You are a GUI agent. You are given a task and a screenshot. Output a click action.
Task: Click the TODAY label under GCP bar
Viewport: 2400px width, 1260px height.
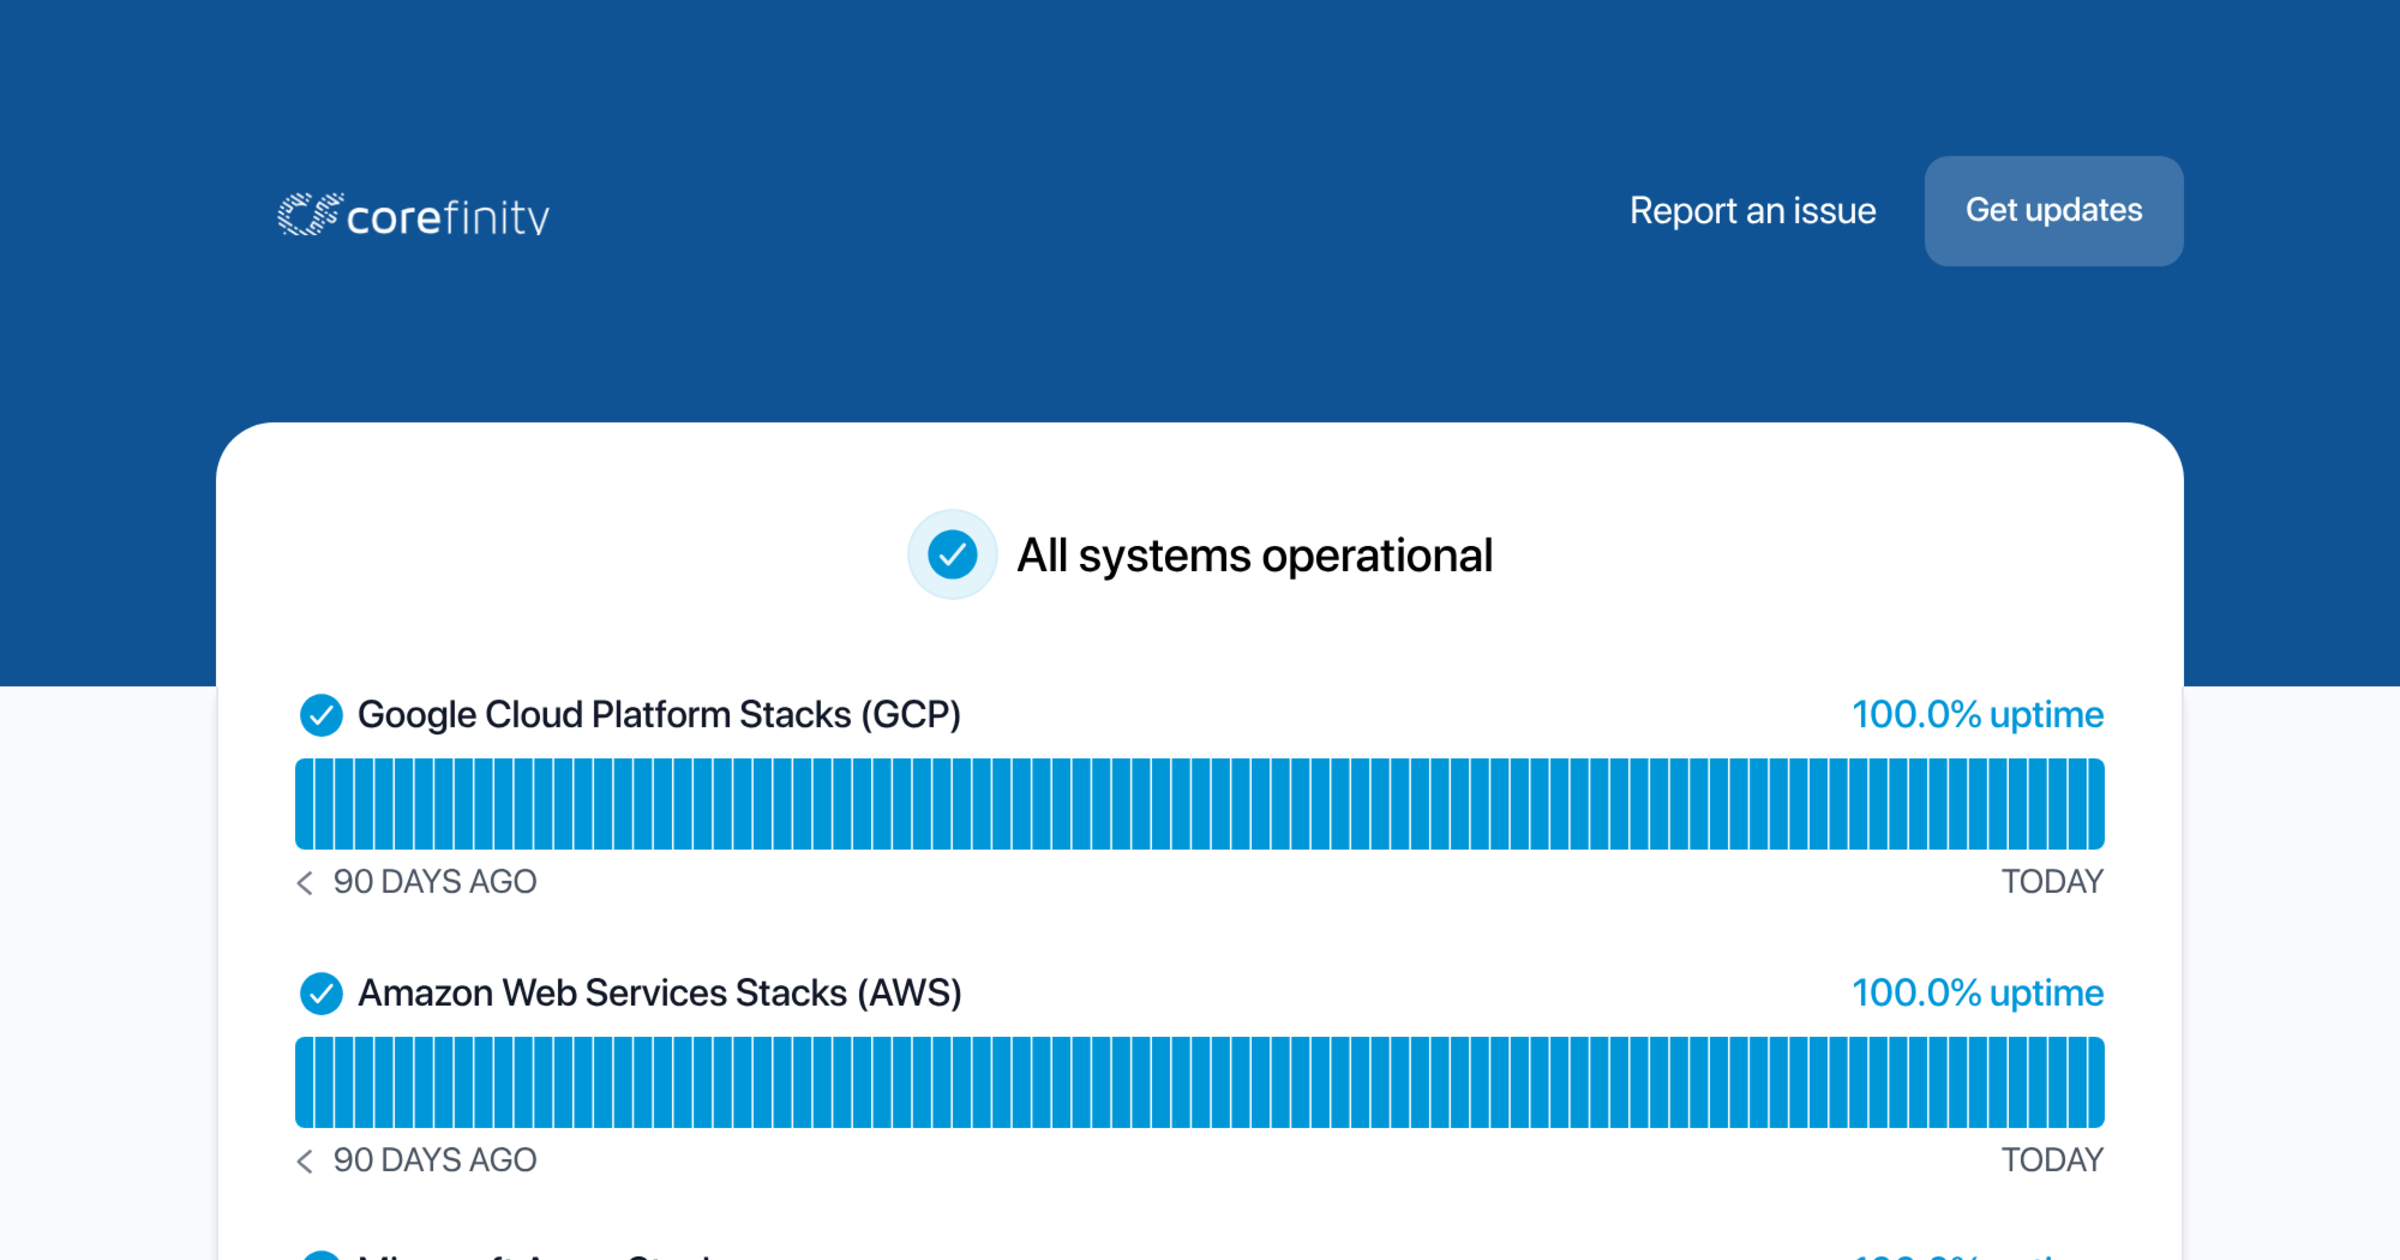tap(2052, 882)
